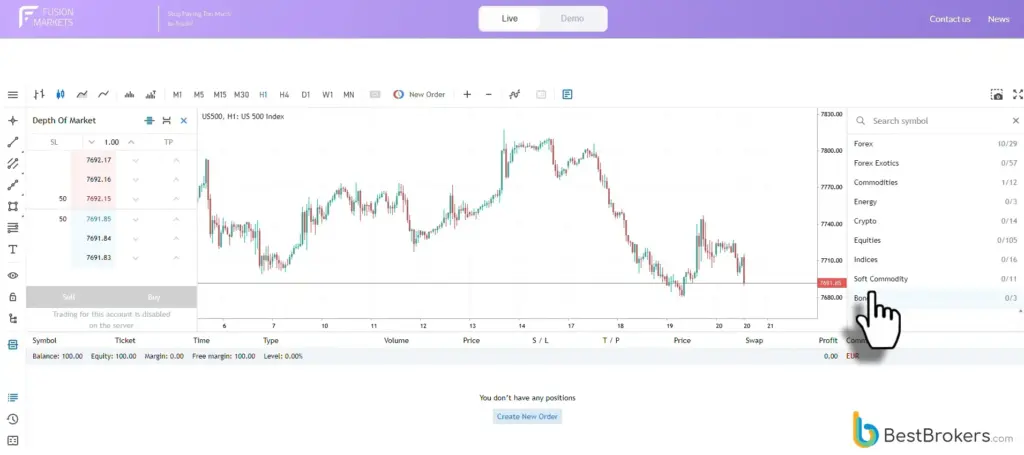The image size is (1024, 455).
Task: Open the Contact us link
Action: tap(950, 19)
